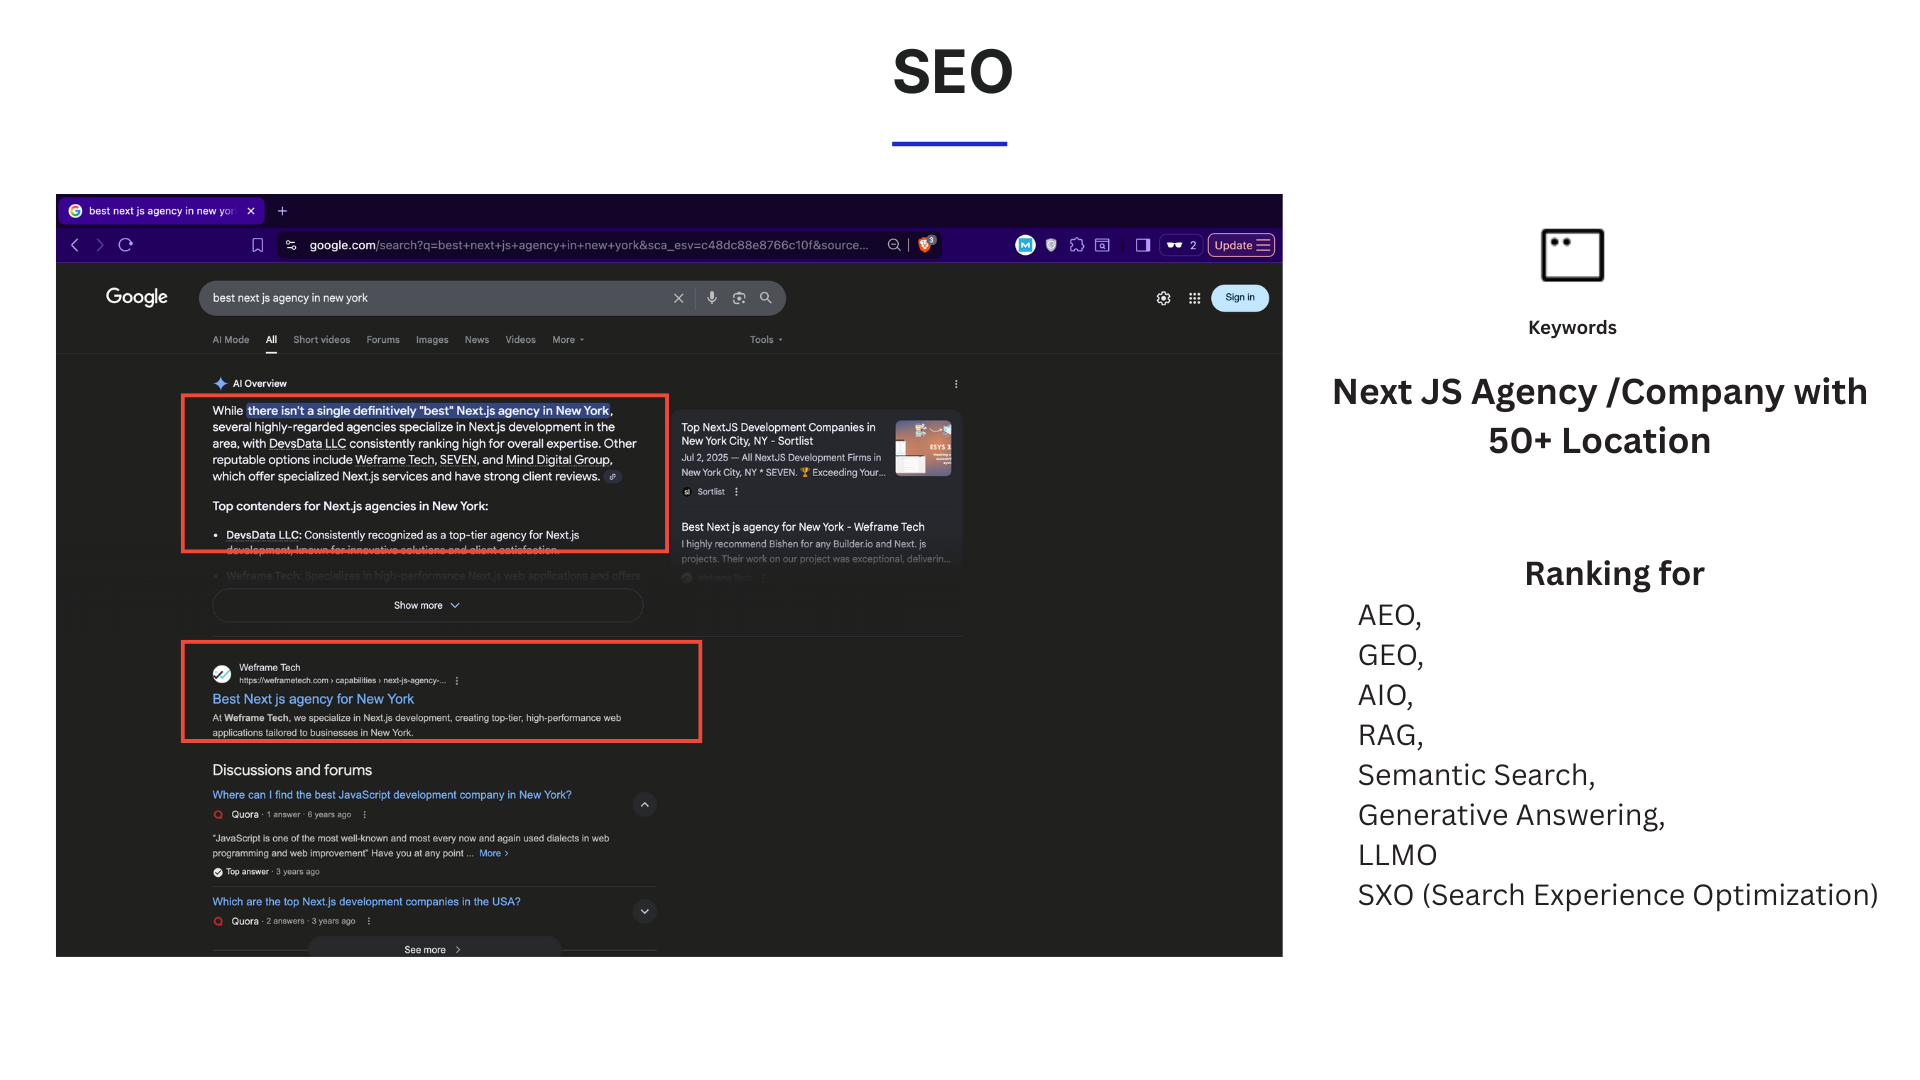The height and width of the screenshot is (1080, 1920).
Task: Click the magnifying glass search icon
Action: coord(765,297)
